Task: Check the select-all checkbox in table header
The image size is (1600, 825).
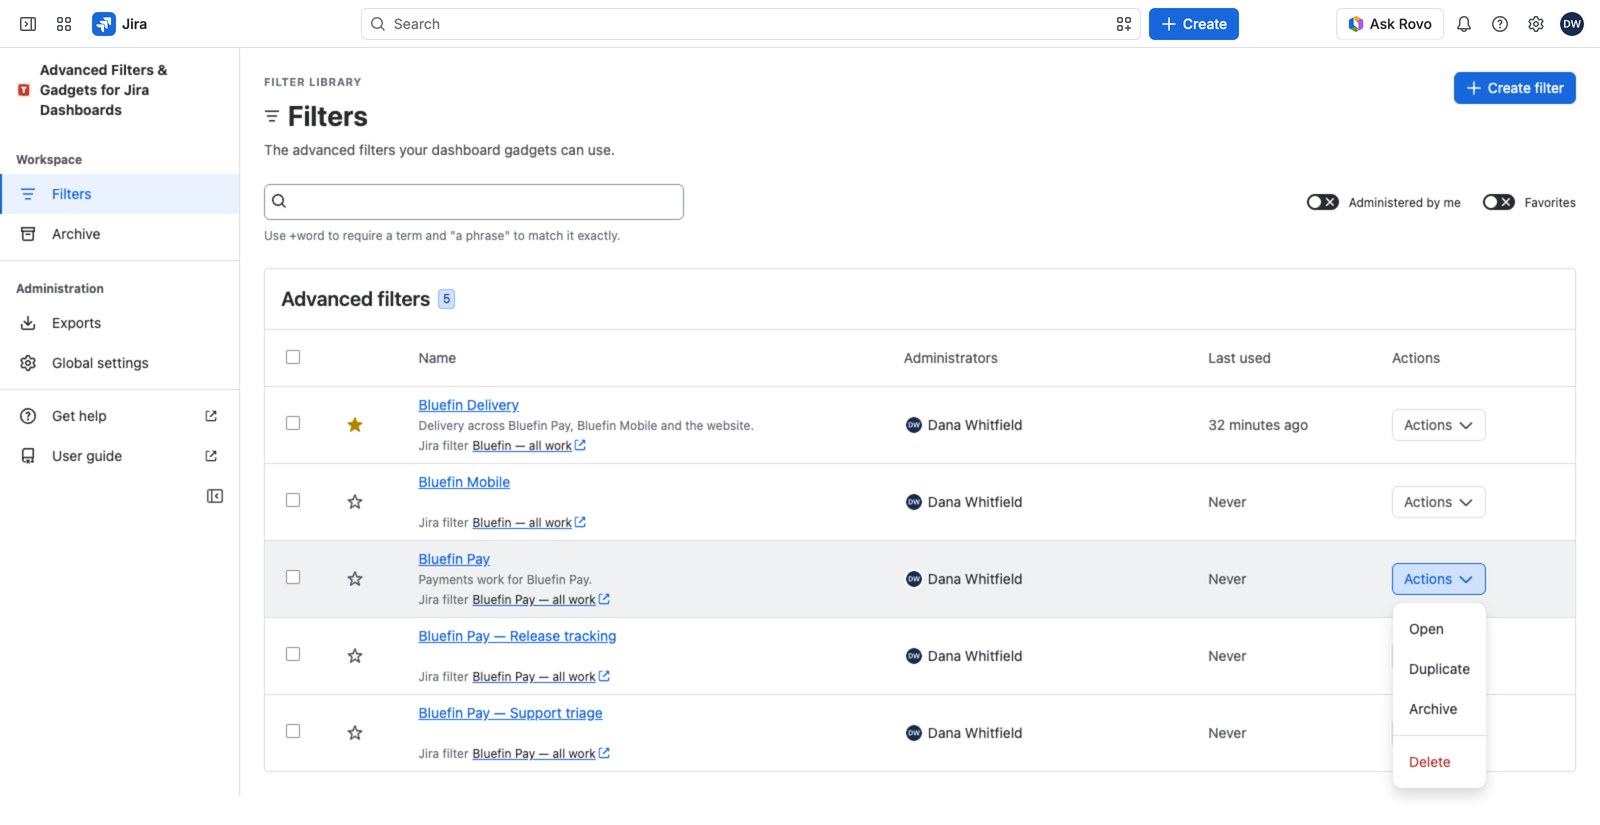Action: (x=293, y=357)
